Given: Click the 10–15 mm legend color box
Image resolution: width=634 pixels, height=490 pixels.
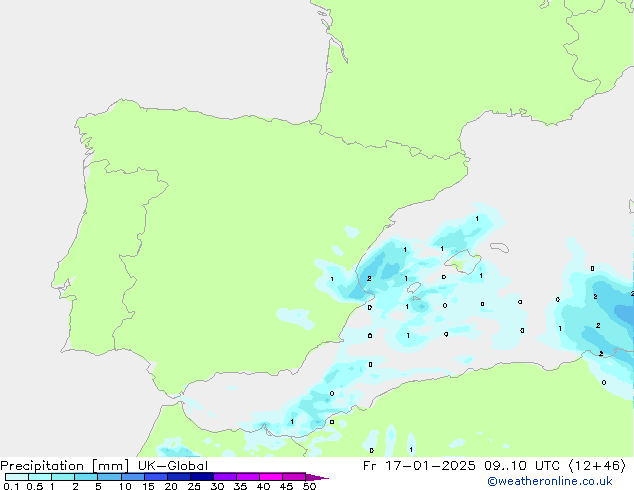Looking at the screenshot, I should pos(133,477).
